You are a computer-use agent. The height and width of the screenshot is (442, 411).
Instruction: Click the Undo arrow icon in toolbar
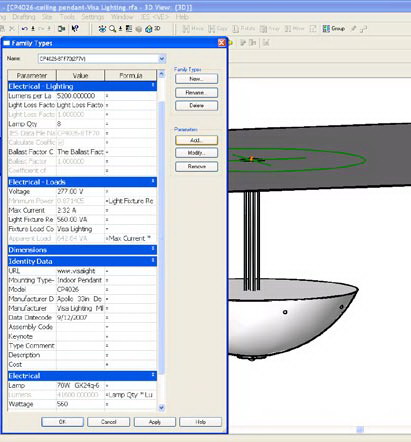[24, 29]
